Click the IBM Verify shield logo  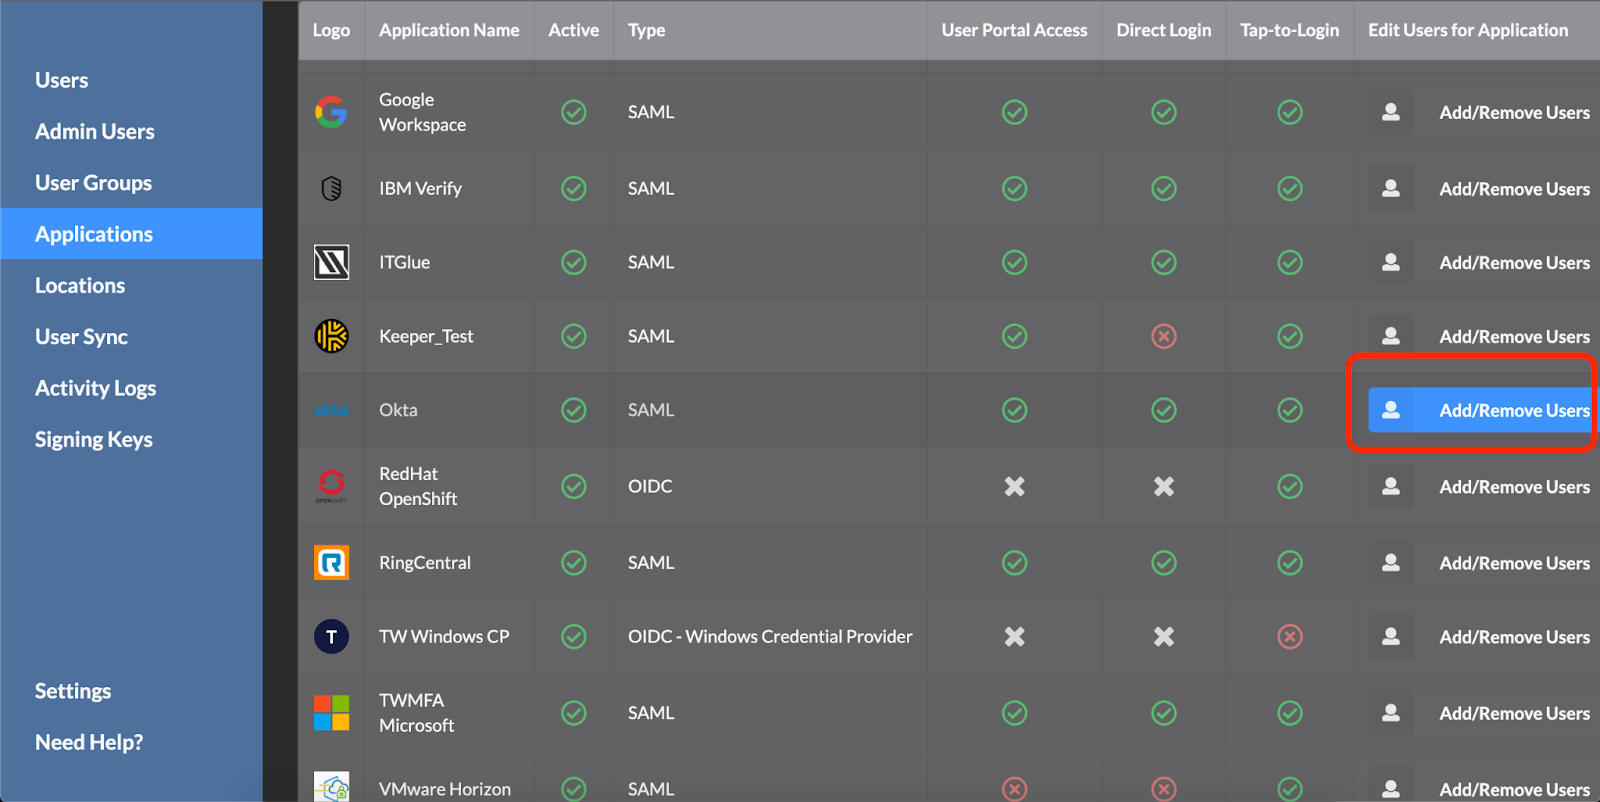coord(331,188)
